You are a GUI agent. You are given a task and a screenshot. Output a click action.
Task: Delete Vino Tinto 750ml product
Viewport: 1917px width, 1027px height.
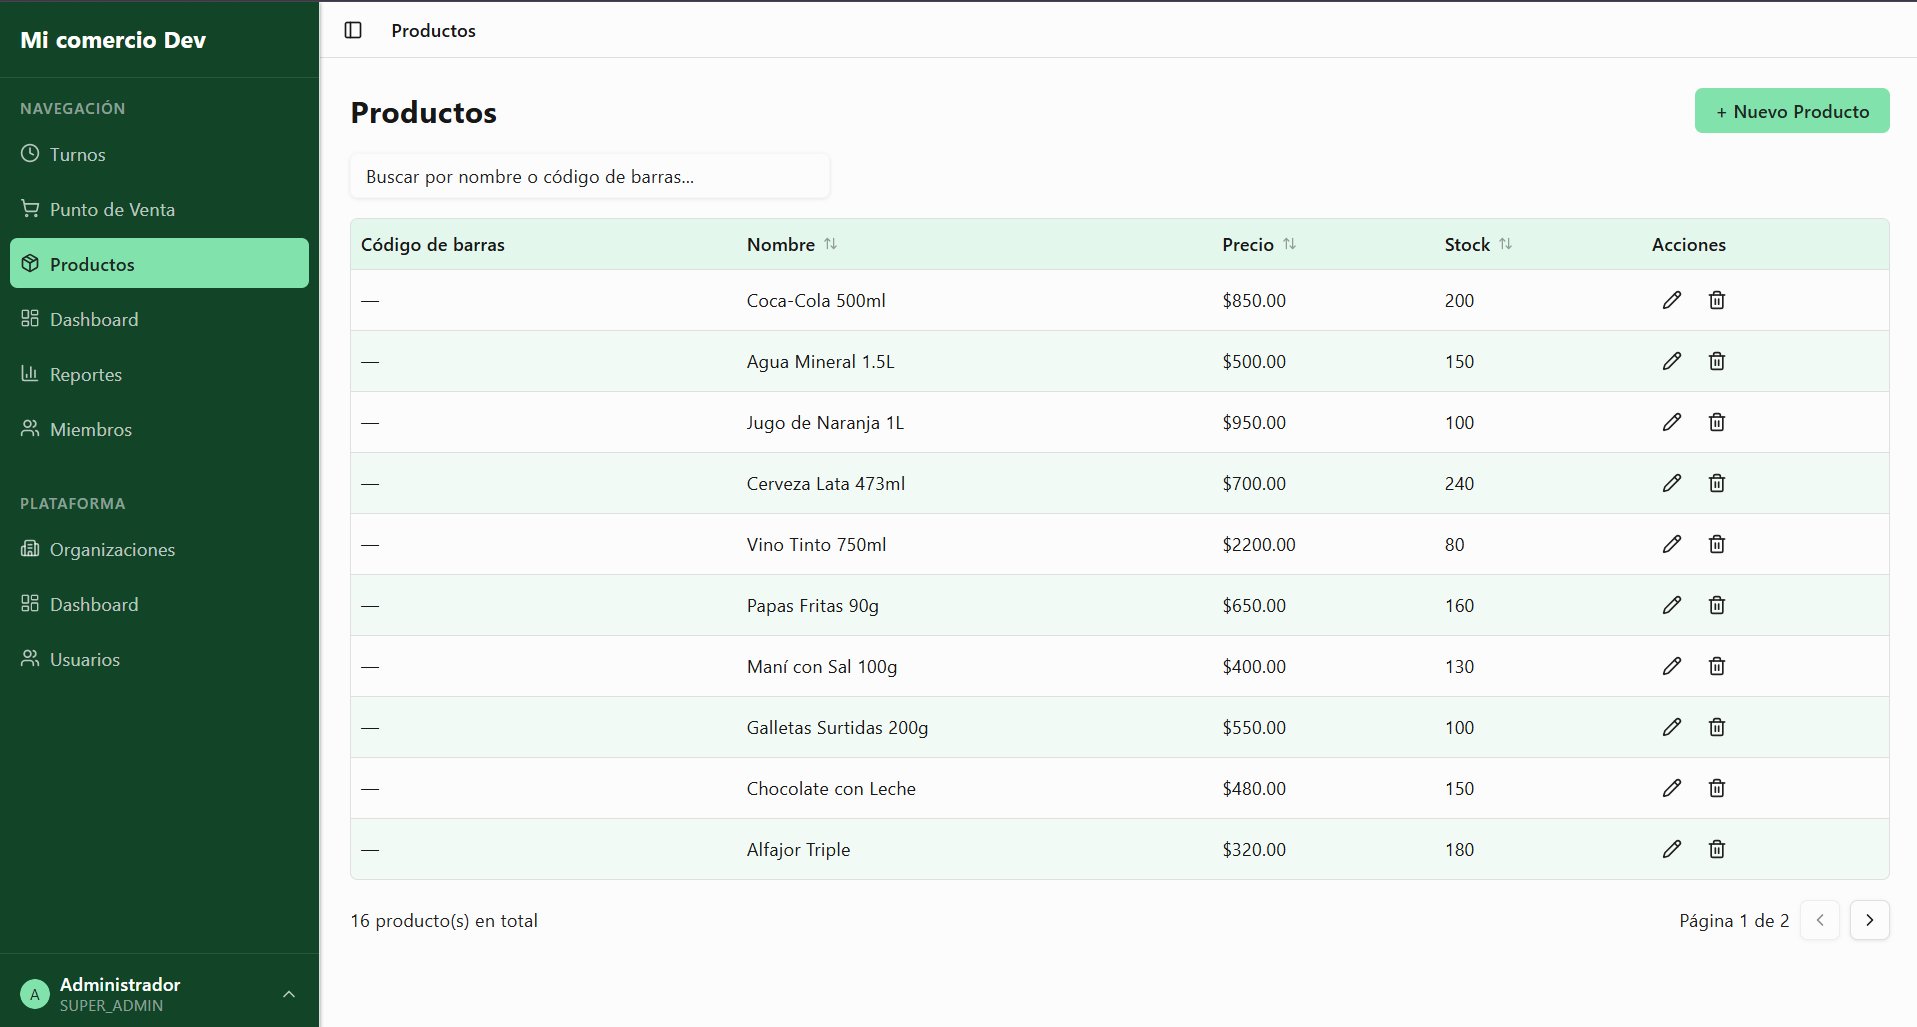coord(1717,544)
